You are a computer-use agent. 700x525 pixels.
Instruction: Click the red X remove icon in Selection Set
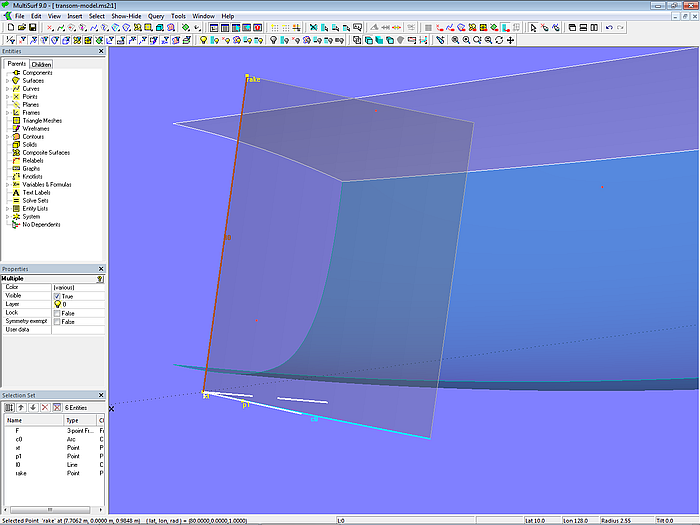pyautogui.click(x=44, y=408)
